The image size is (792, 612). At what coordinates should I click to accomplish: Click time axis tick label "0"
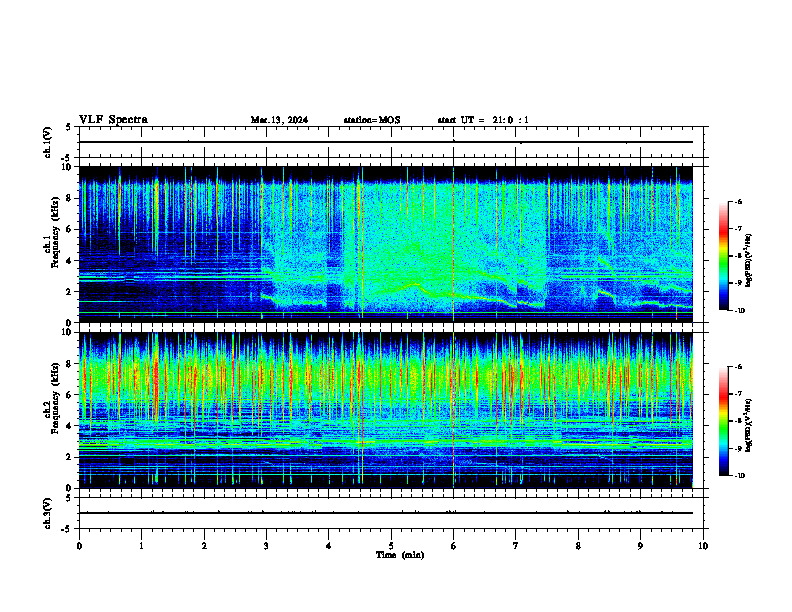pyautogui.click(x=79, y=546)
